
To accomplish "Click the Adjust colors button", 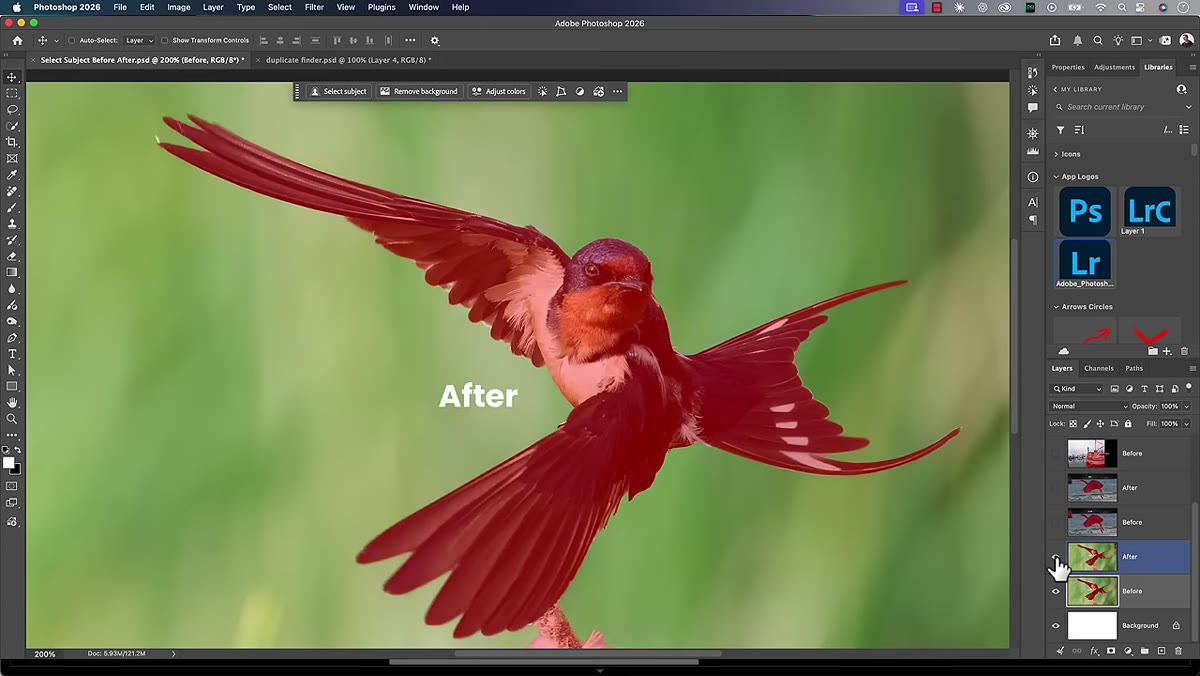I will [x=498, y=91].
